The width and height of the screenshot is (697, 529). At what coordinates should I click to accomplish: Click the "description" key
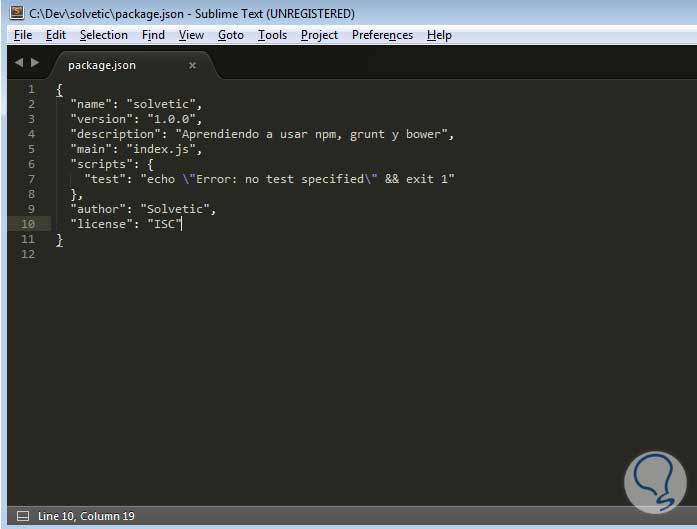click(x=116, y=134)
